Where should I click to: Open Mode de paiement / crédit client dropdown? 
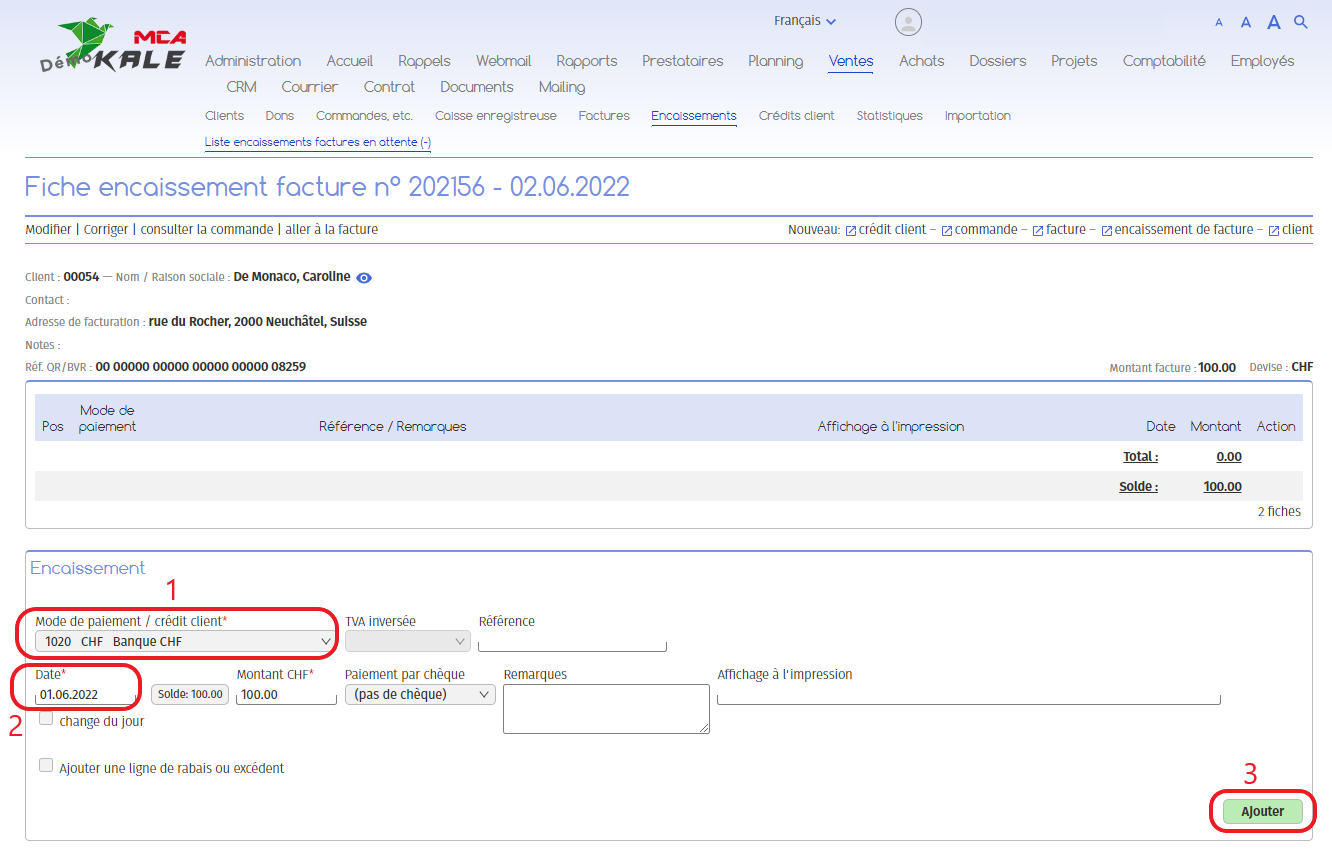[184, 641]
